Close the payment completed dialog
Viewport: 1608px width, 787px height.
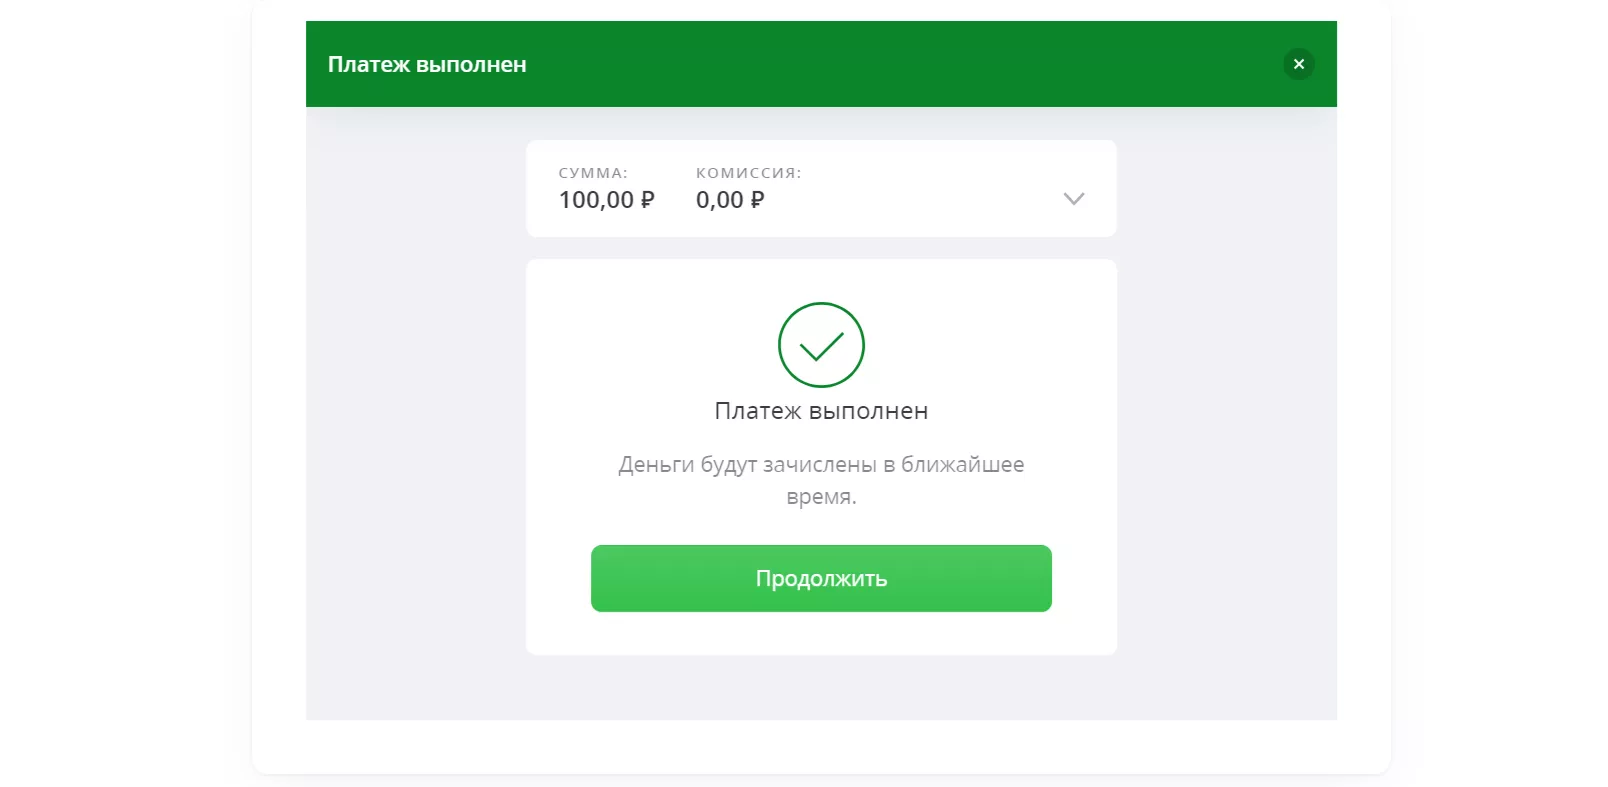[1298, 64]
